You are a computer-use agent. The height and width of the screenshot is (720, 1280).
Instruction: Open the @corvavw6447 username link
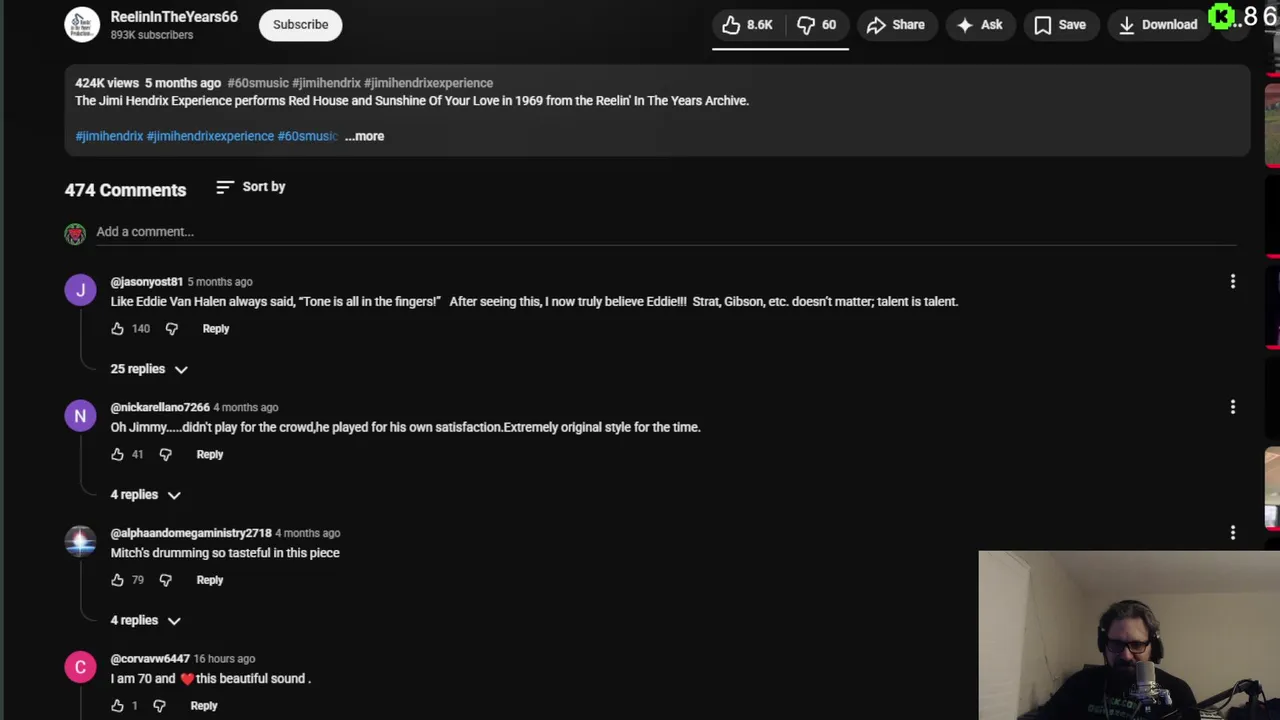(150, 660)
